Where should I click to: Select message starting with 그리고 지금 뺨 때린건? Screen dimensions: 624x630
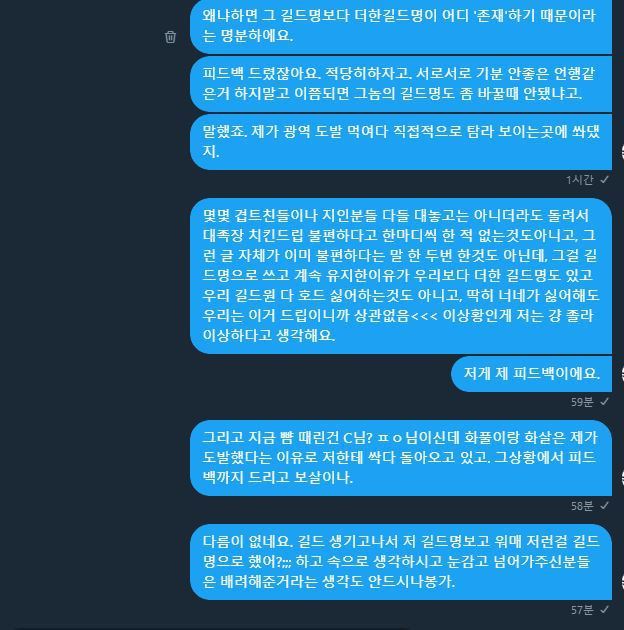(x=401, y=458)
